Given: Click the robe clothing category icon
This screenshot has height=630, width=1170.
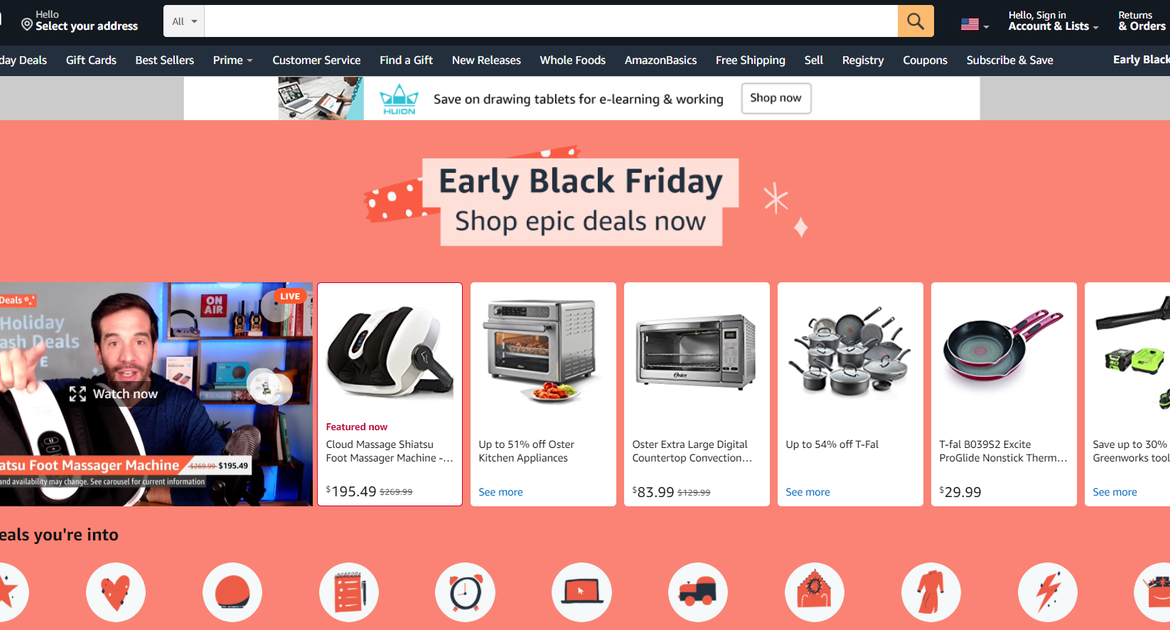Looking at the screenshot, I should coord(930,593).
